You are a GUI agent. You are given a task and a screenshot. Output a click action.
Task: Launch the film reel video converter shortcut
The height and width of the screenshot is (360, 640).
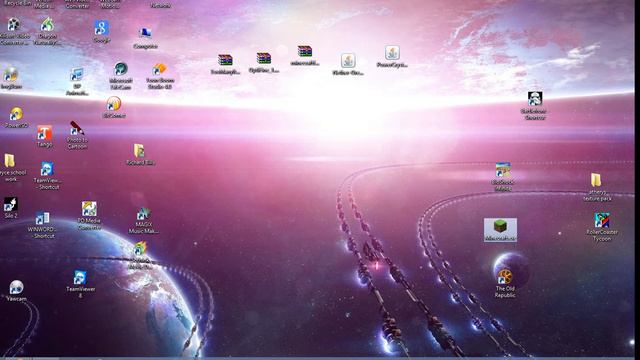click(x=13, y=24)
